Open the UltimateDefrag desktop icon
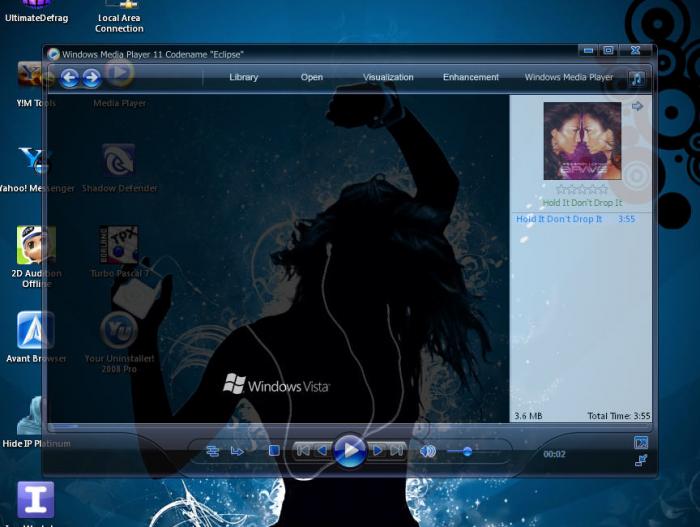 (x=36, y=12)
